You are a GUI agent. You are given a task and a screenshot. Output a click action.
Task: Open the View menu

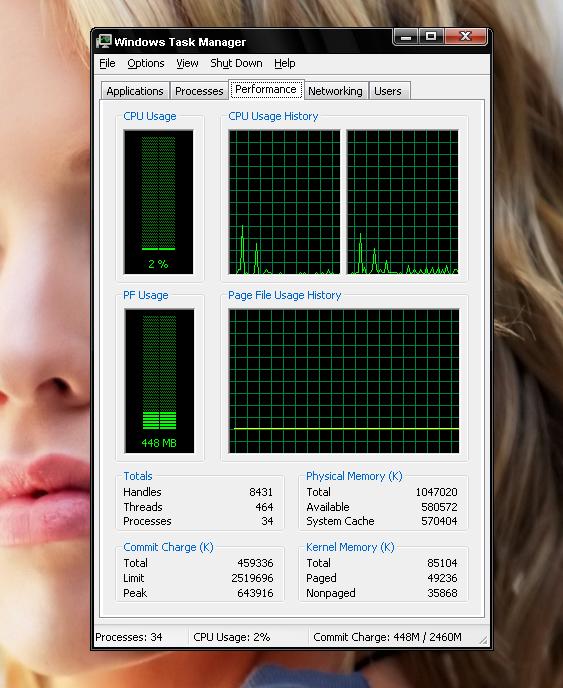point(187,64)
